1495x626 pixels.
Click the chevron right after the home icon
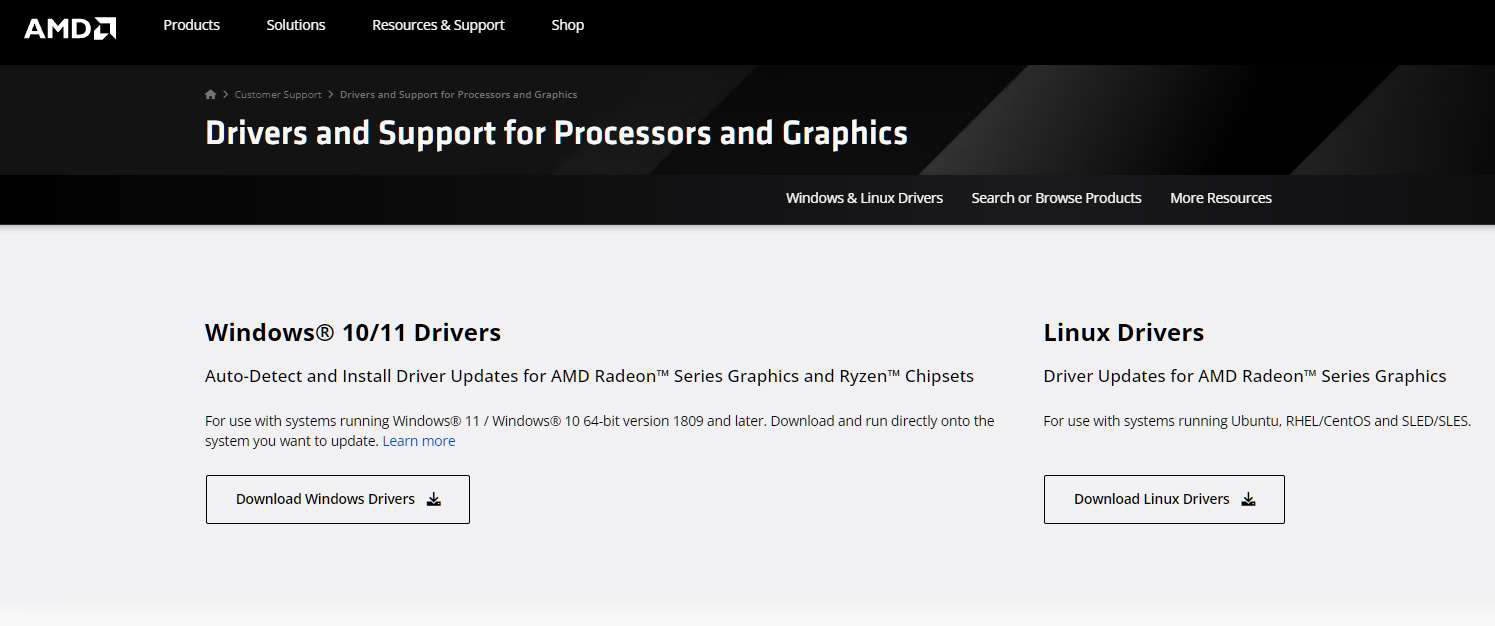(x=226, y=95)
